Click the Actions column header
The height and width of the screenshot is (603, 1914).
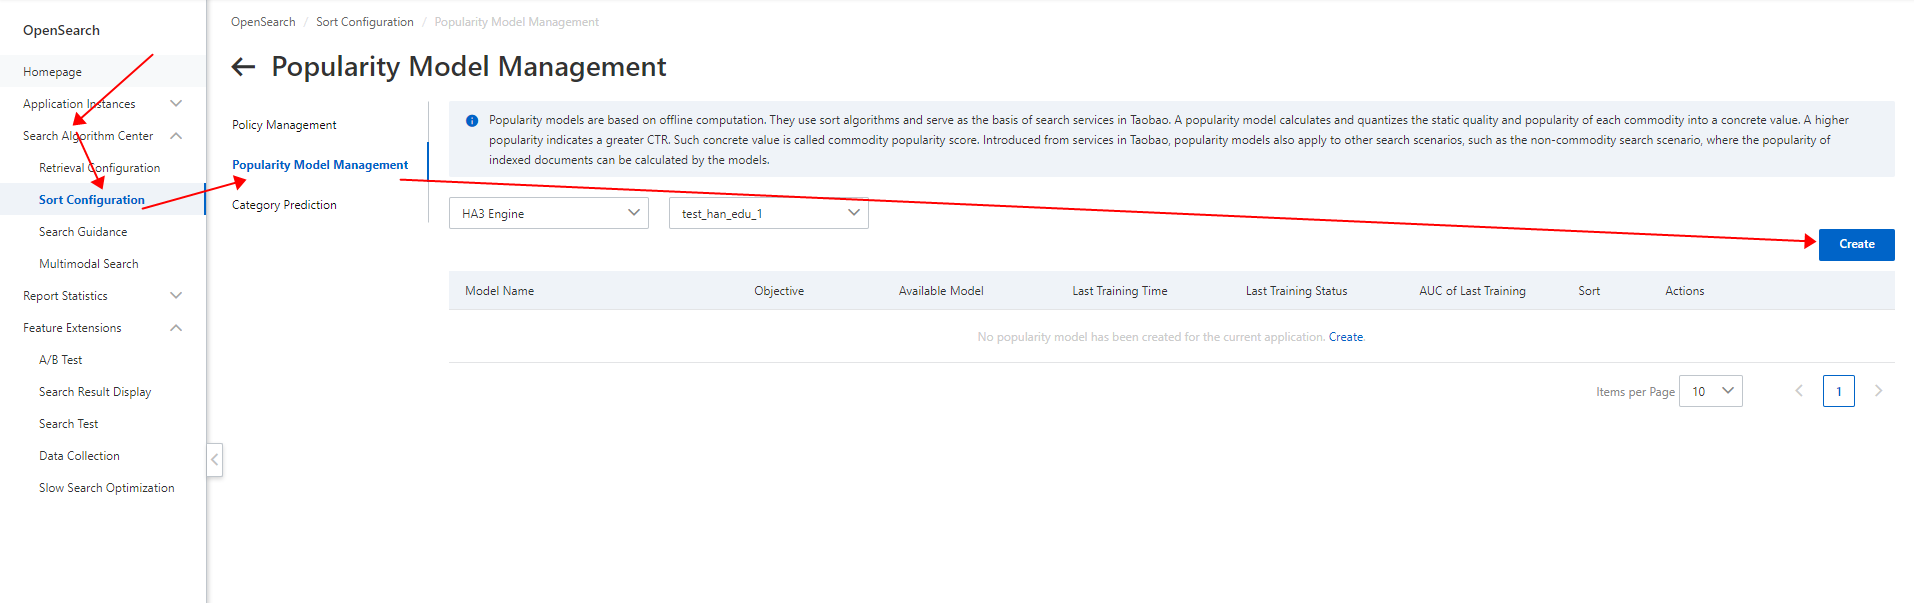1684,291
